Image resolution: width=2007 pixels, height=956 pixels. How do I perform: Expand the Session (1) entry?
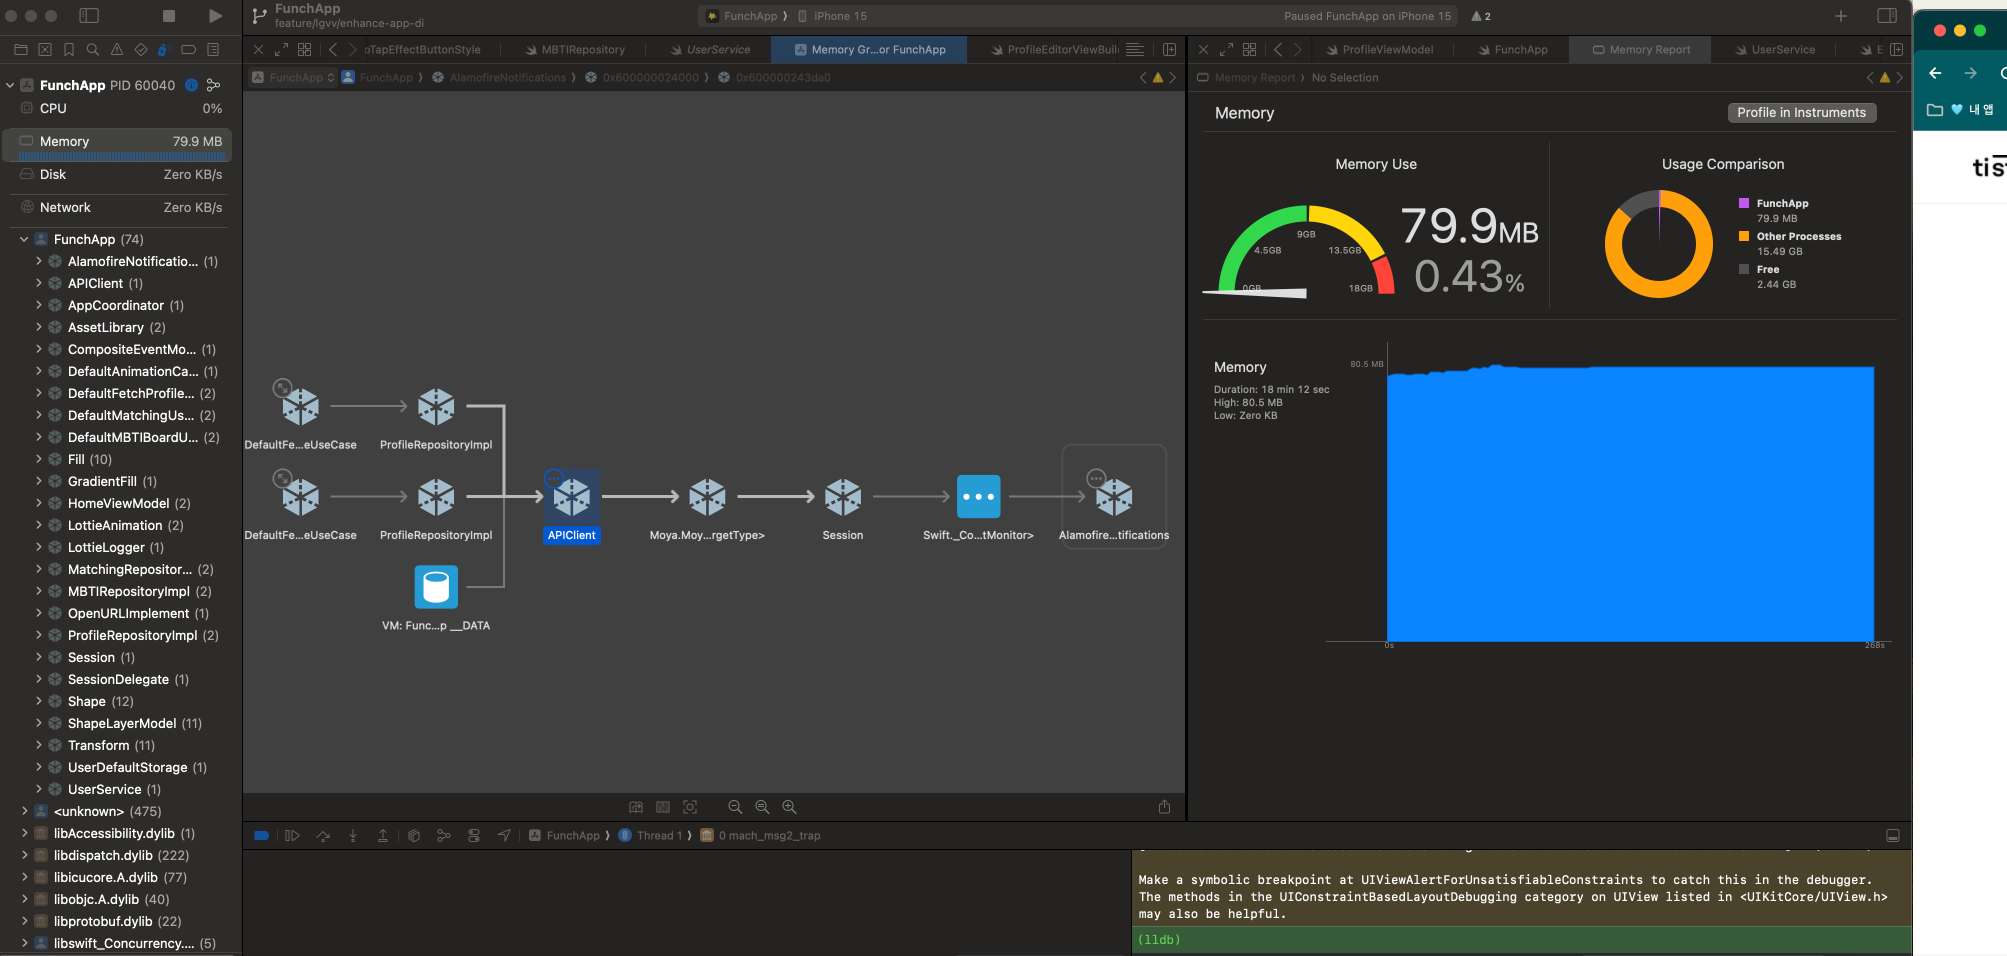(39, 657)
